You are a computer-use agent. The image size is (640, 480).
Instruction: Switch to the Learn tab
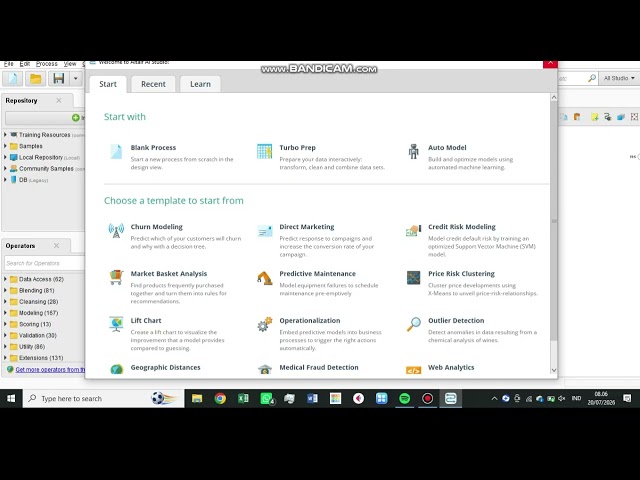point(200,84)
